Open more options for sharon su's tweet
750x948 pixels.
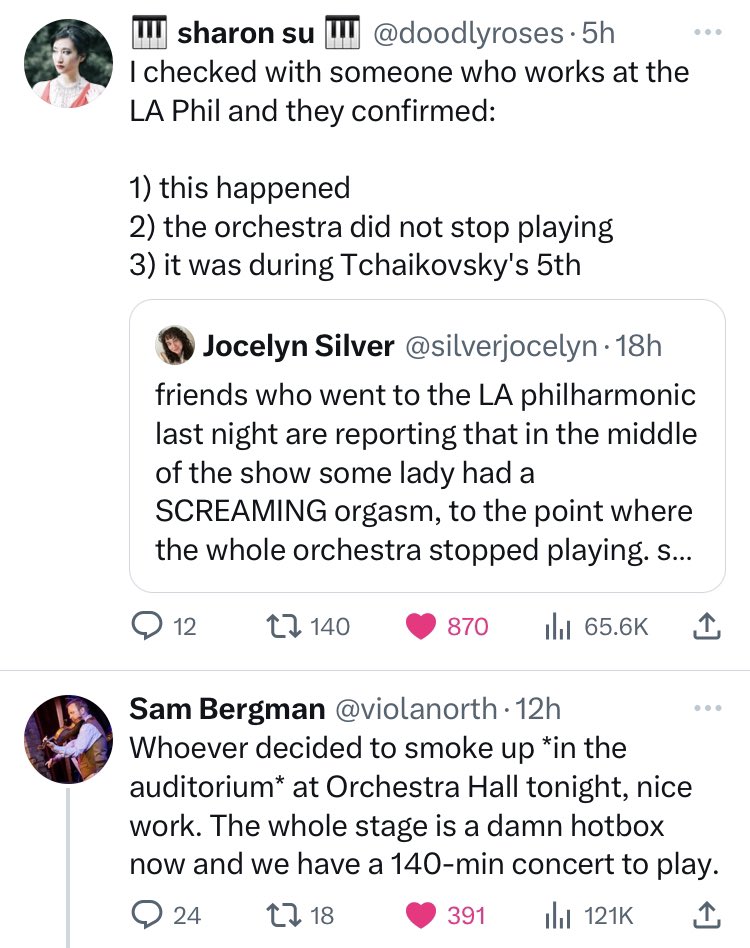click(x=708, y=32)
